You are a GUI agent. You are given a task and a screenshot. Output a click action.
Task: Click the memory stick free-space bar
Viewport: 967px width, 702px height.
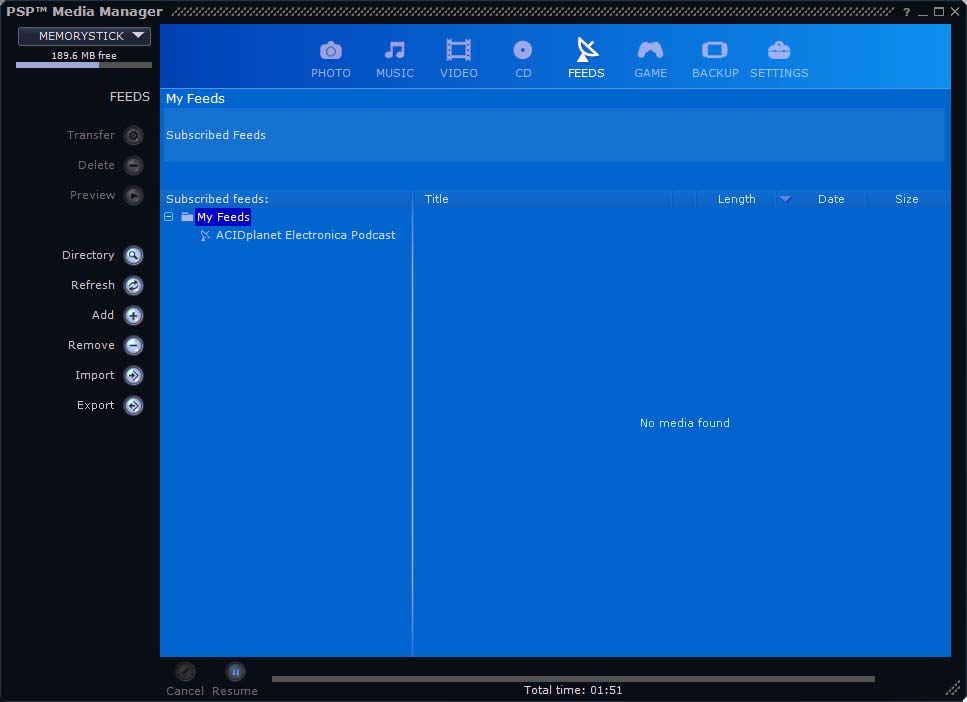84,65
